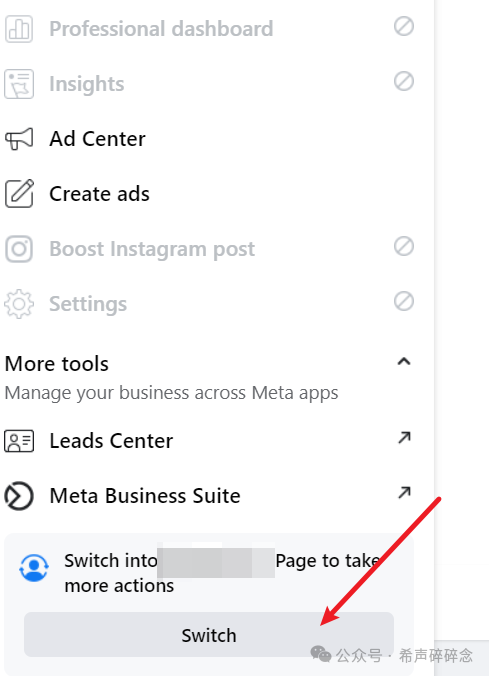The height and width of the screenshot is (676, 489).
Task: Click the Ad Center megaphone icon
Action: pyautogui.click(x=19, y=139)
